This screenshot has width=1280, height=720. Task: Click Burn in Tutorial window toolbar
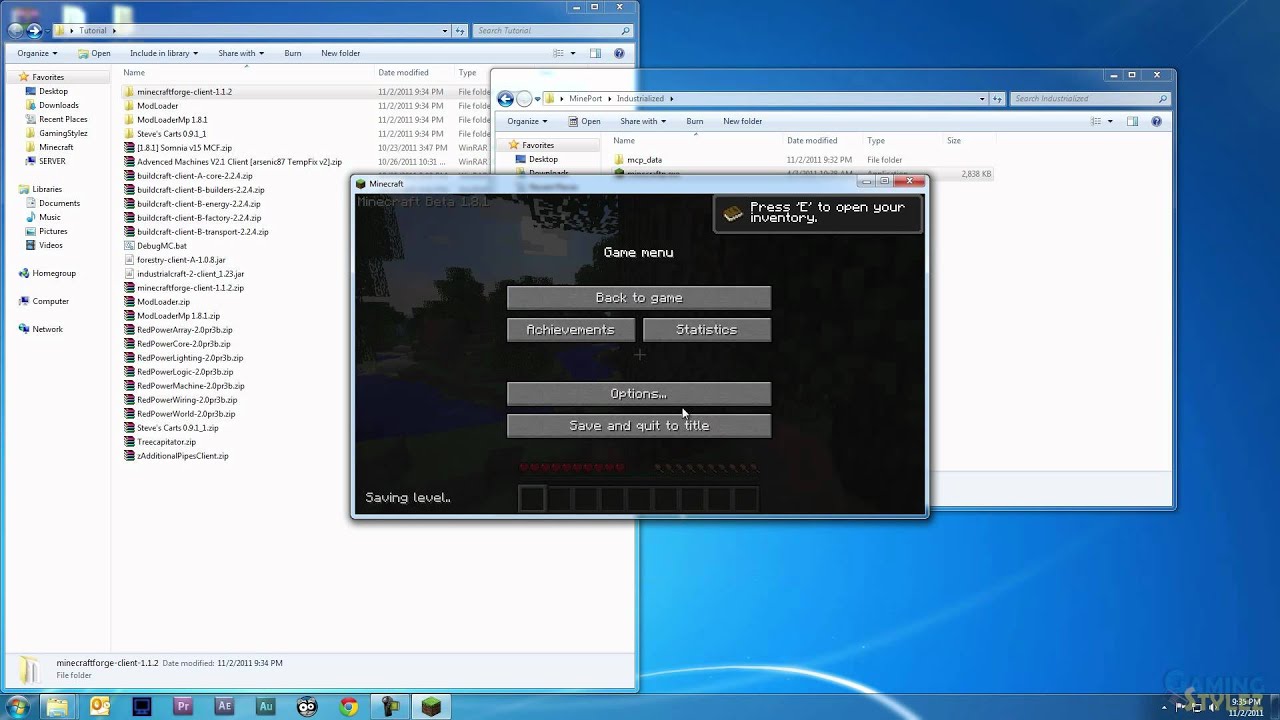[x=292, y=53]
